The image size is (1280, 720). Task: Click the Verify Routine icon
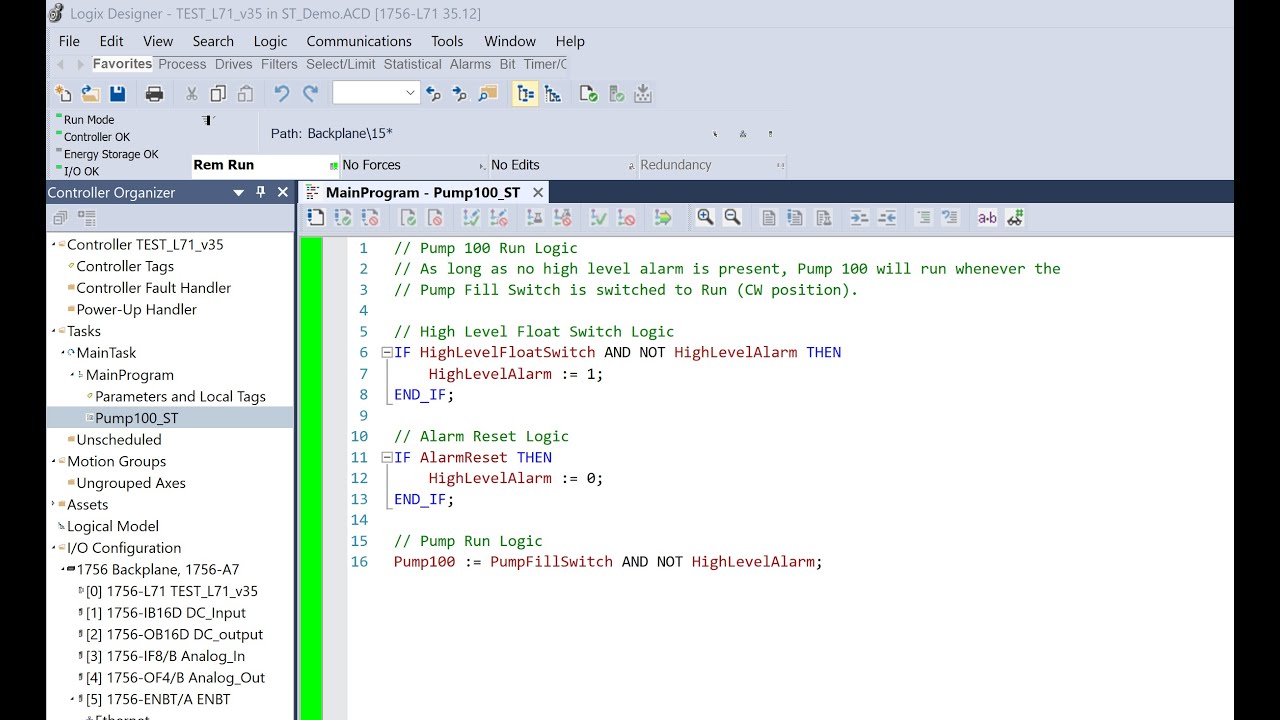click(589, 93)
